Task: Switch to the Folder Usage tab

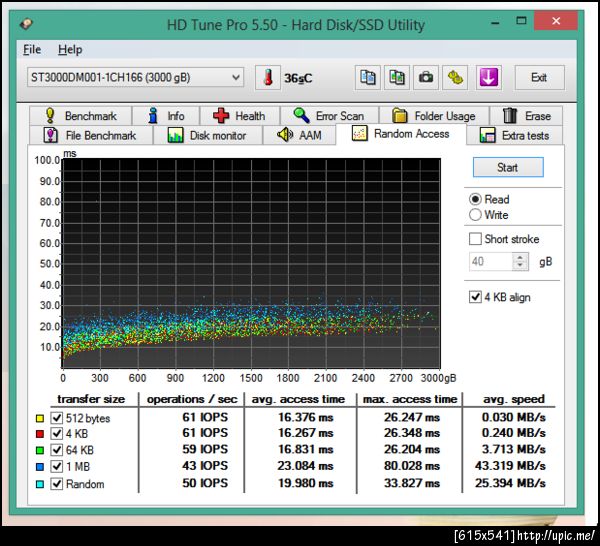Action: tap(434, 116)
